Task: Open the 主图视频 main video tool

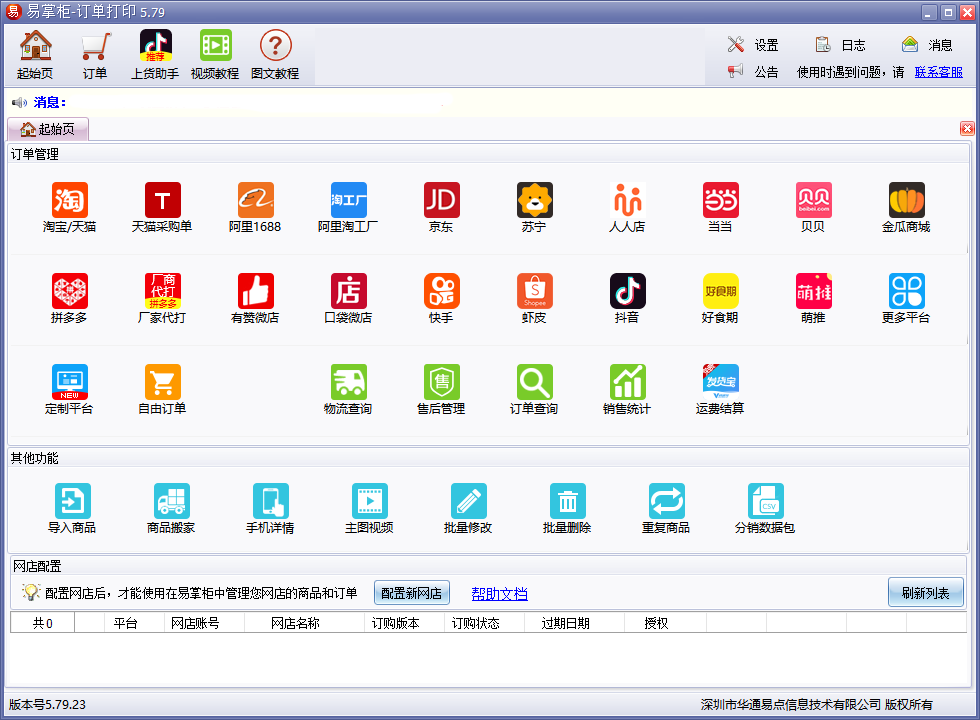Action: click(369, 508)
